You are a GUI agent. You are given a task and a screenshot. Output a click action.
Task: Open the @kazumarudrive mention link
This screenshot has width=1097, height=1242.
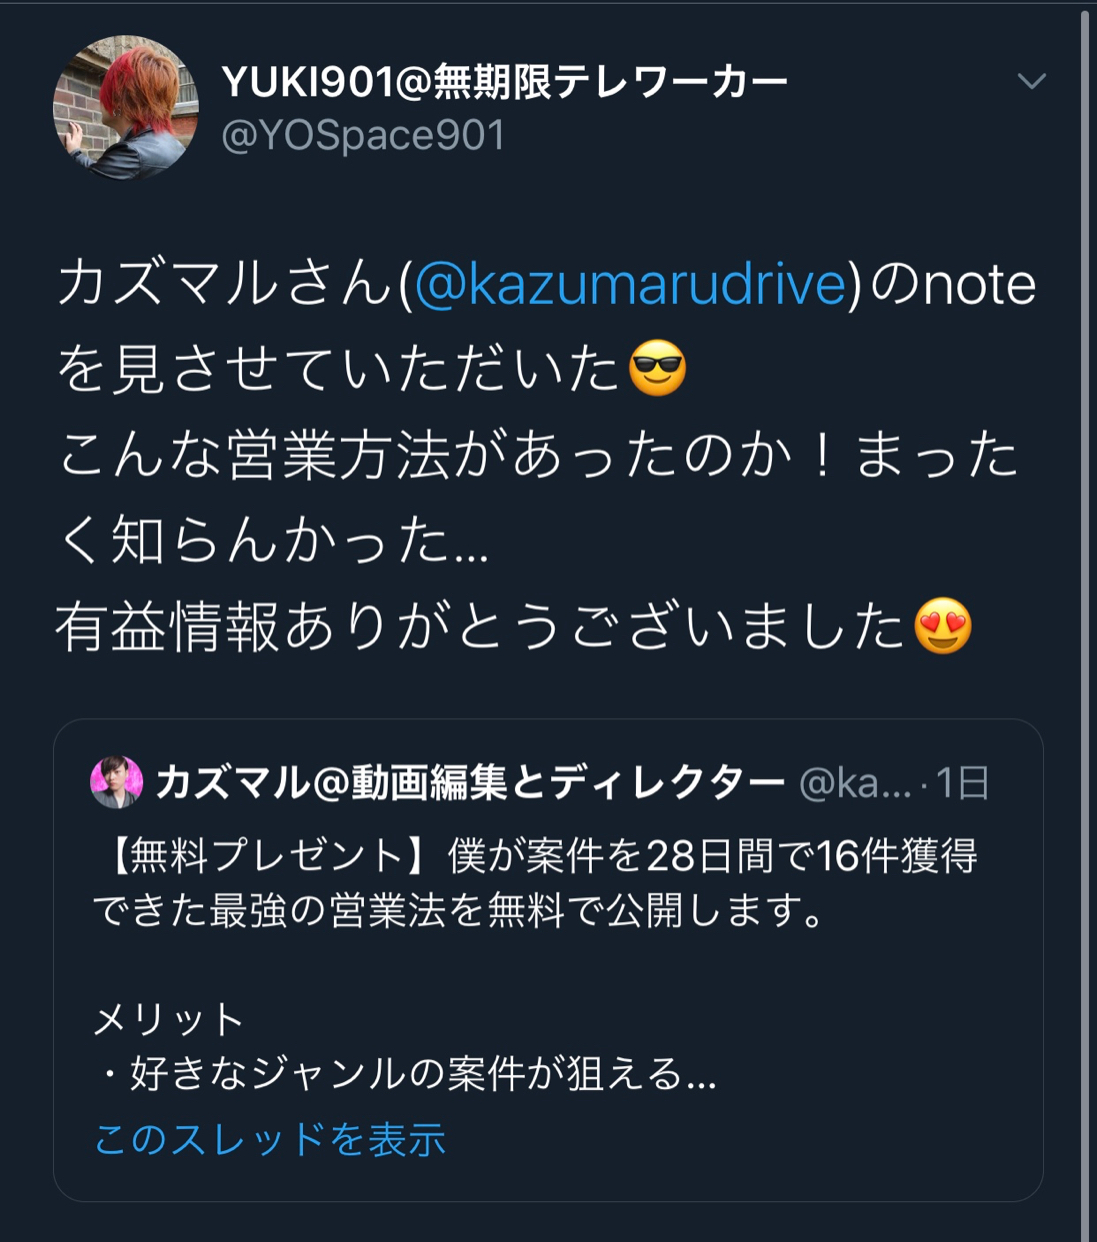point(630,284)
